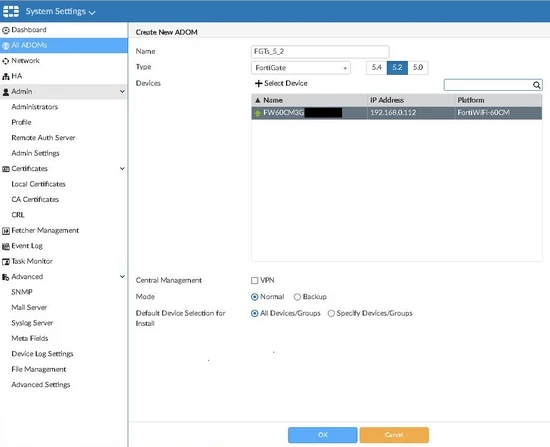Sort by Platform column header
This screenshot has width=550, height=447.
pos(498,100)
